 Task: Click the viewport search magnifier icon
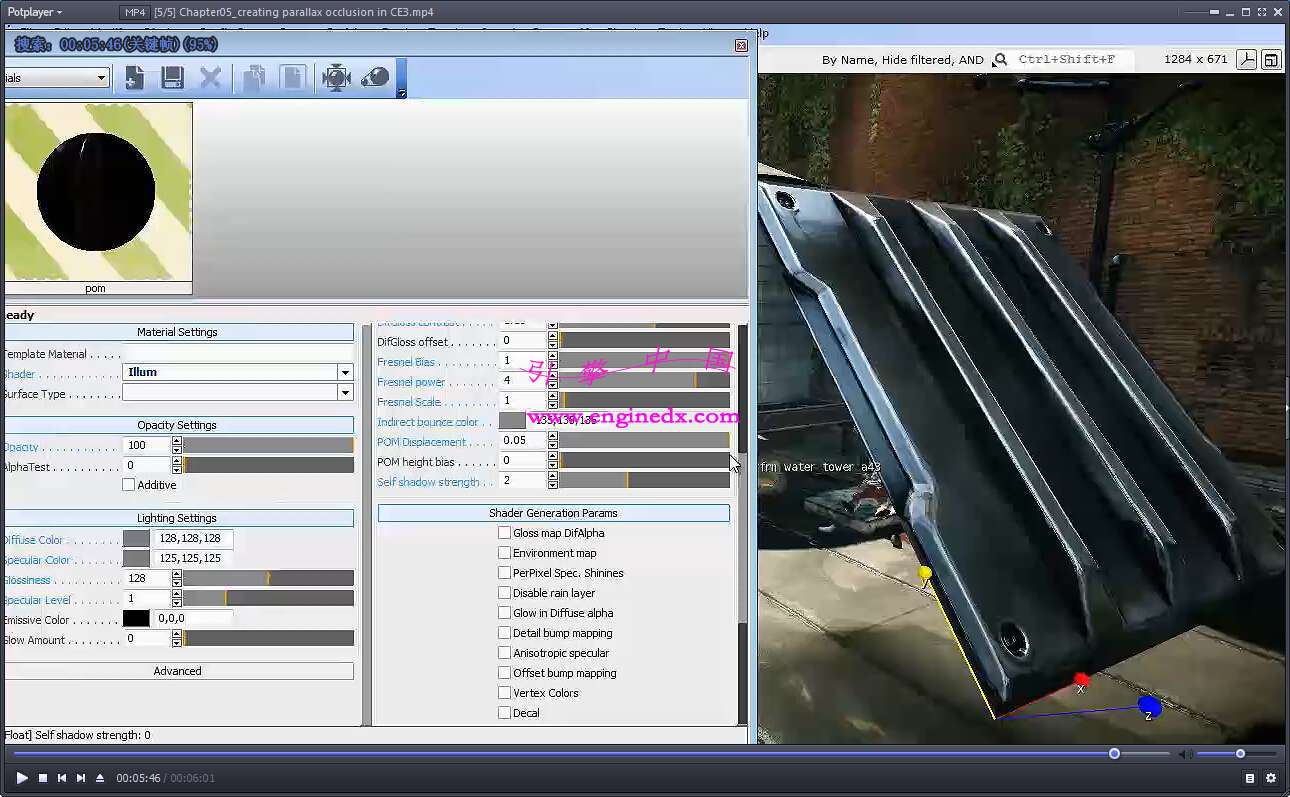1000,60
